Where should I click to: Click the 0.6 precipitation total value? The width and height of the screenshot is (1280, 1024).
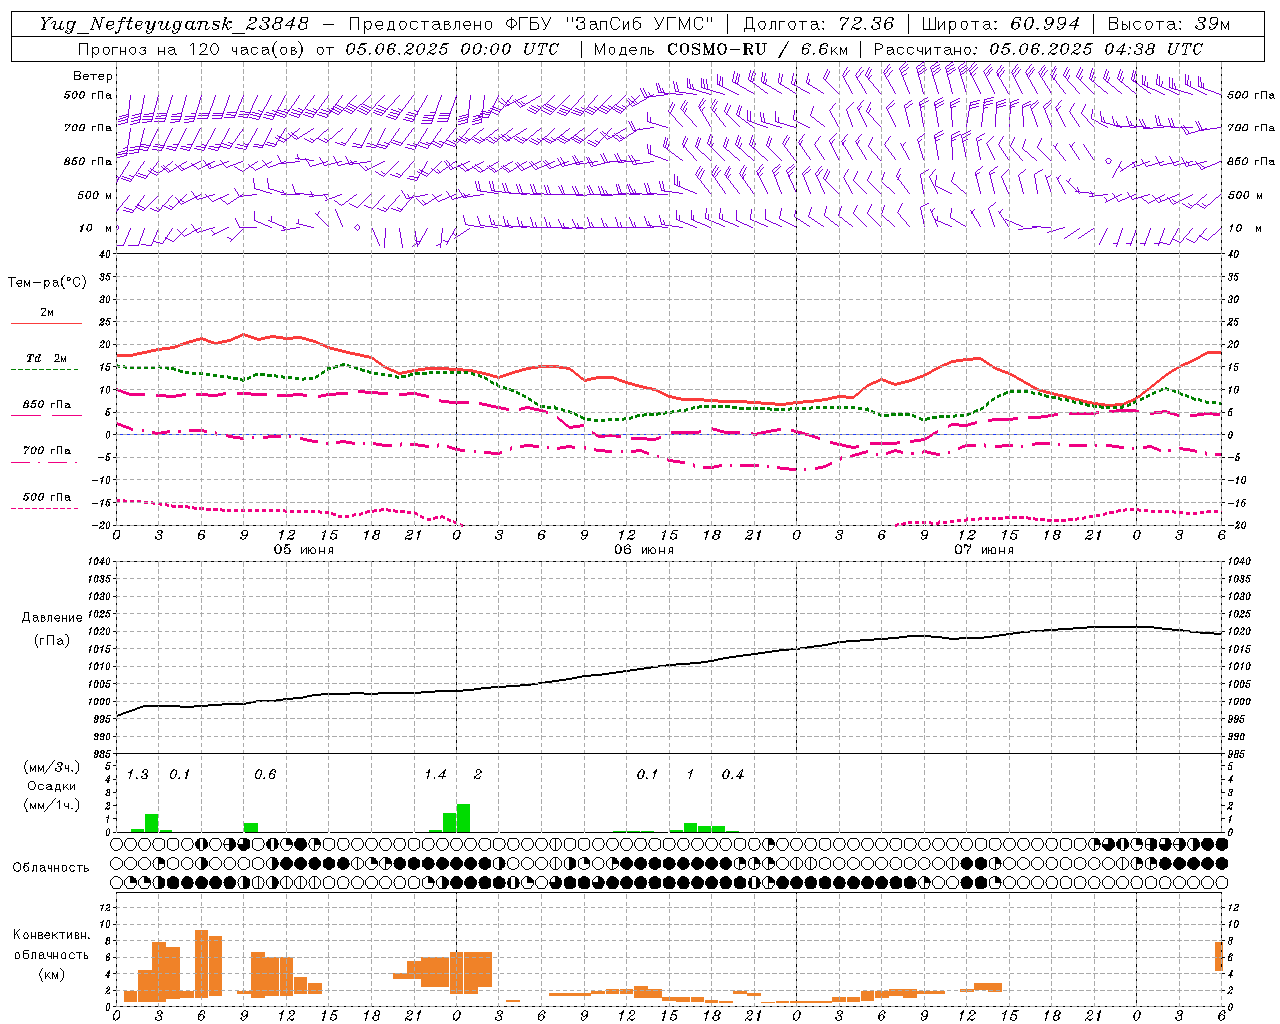(265, 775)
